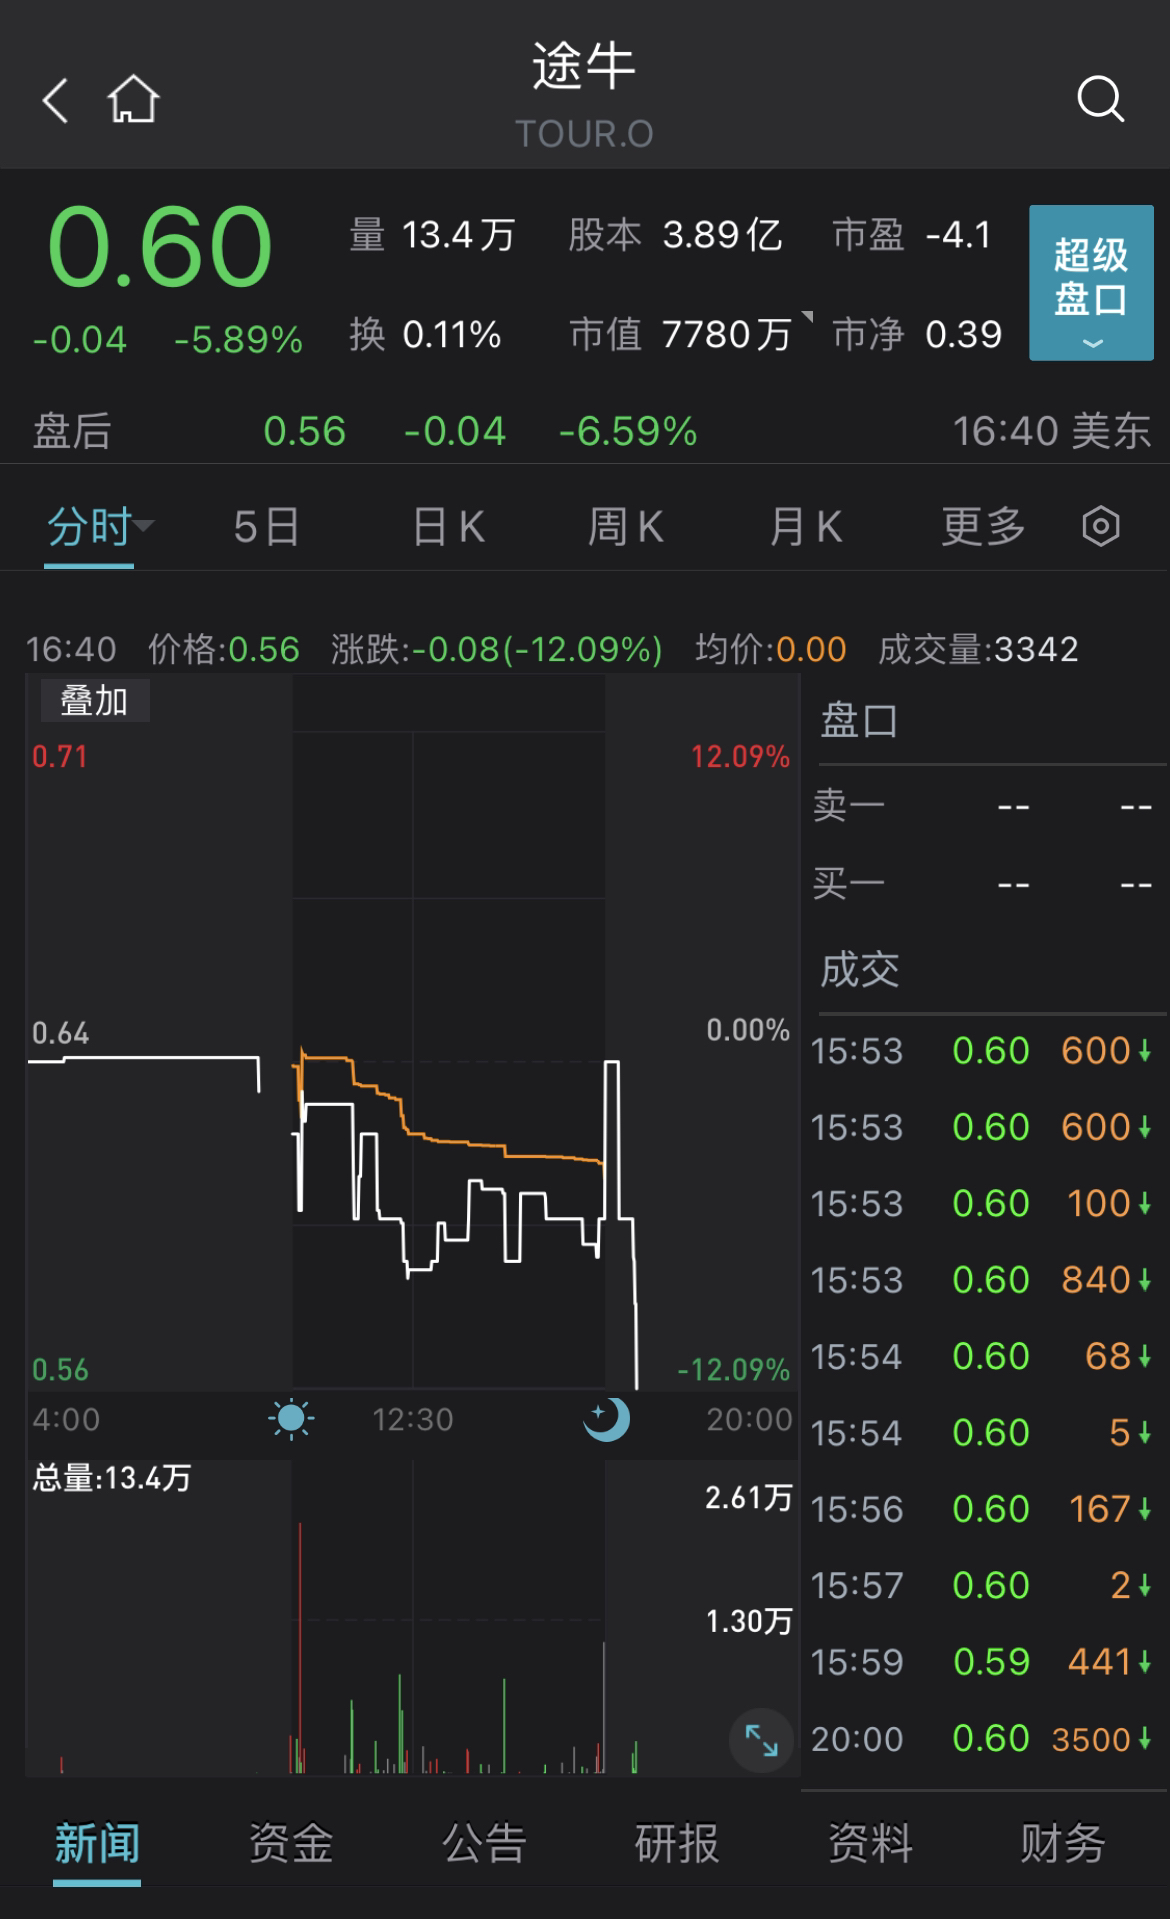Switch to 周K chart tab

pos(626,526)
